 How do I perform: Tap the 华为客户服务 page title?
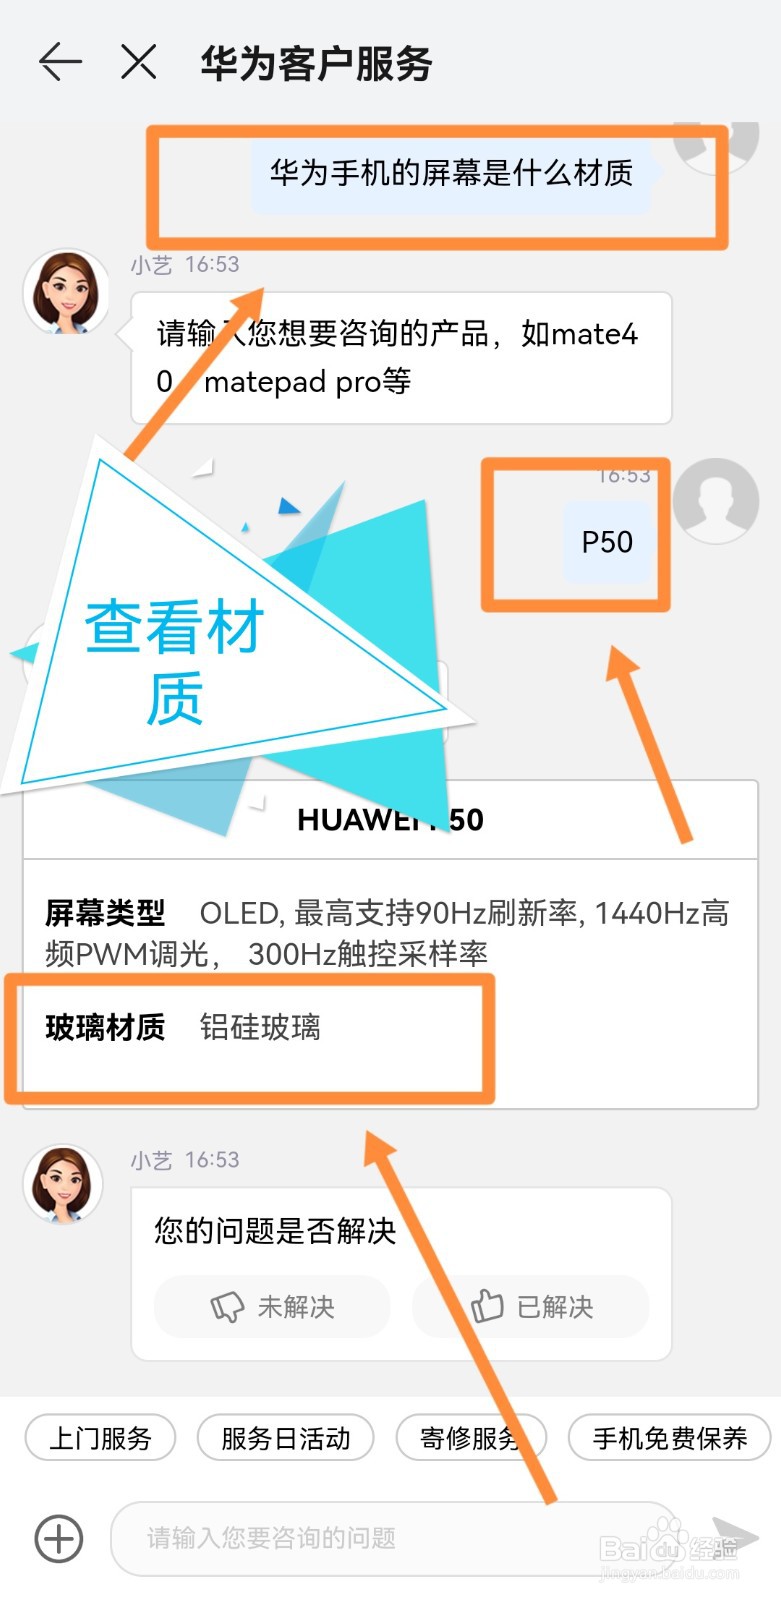pos(316,63)
